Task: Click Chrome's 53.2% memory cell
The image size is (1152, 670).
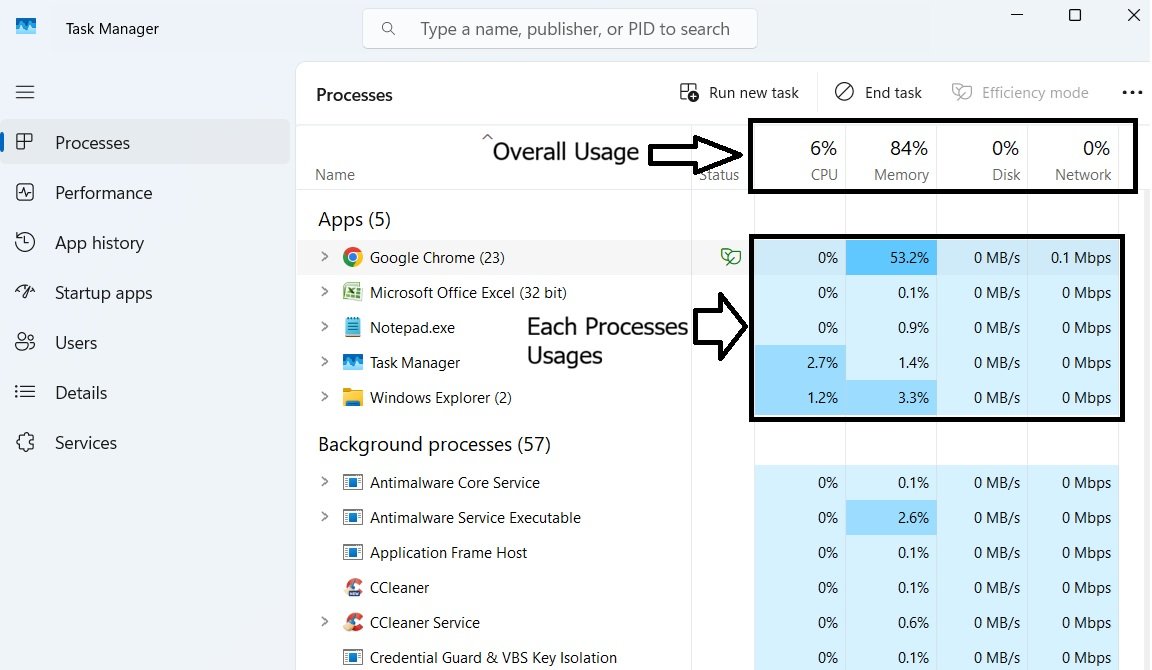Action: pos(891,258)
